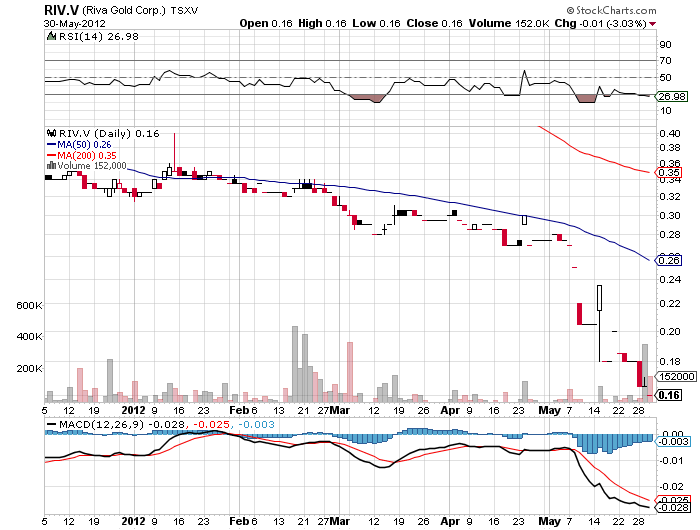
Task: Click the (Riva Gold Corp.) company name
Action: [x=124, y=10]
